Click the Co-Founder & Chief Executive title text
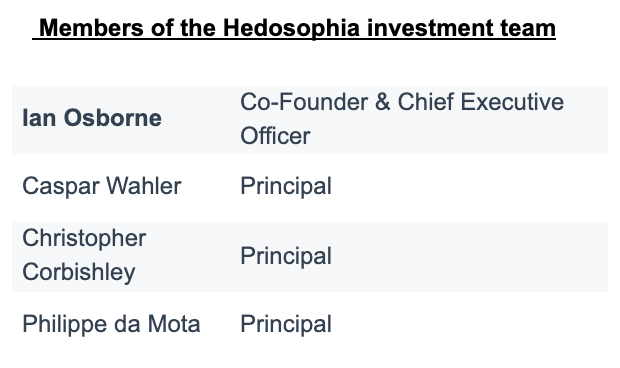Image resolution: width=620 pixels, height=368 pixels. click(402, 102)
